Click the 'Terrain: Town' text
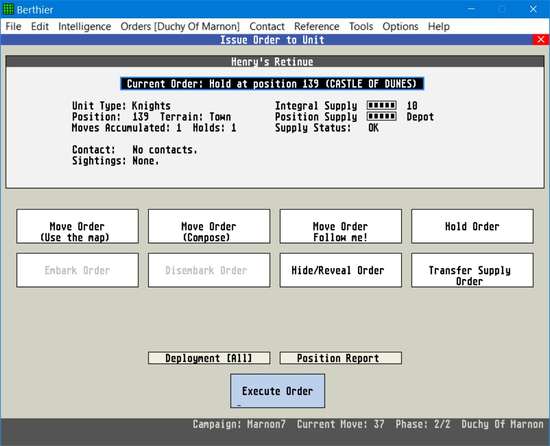550x446 pixels. (195, 117)
